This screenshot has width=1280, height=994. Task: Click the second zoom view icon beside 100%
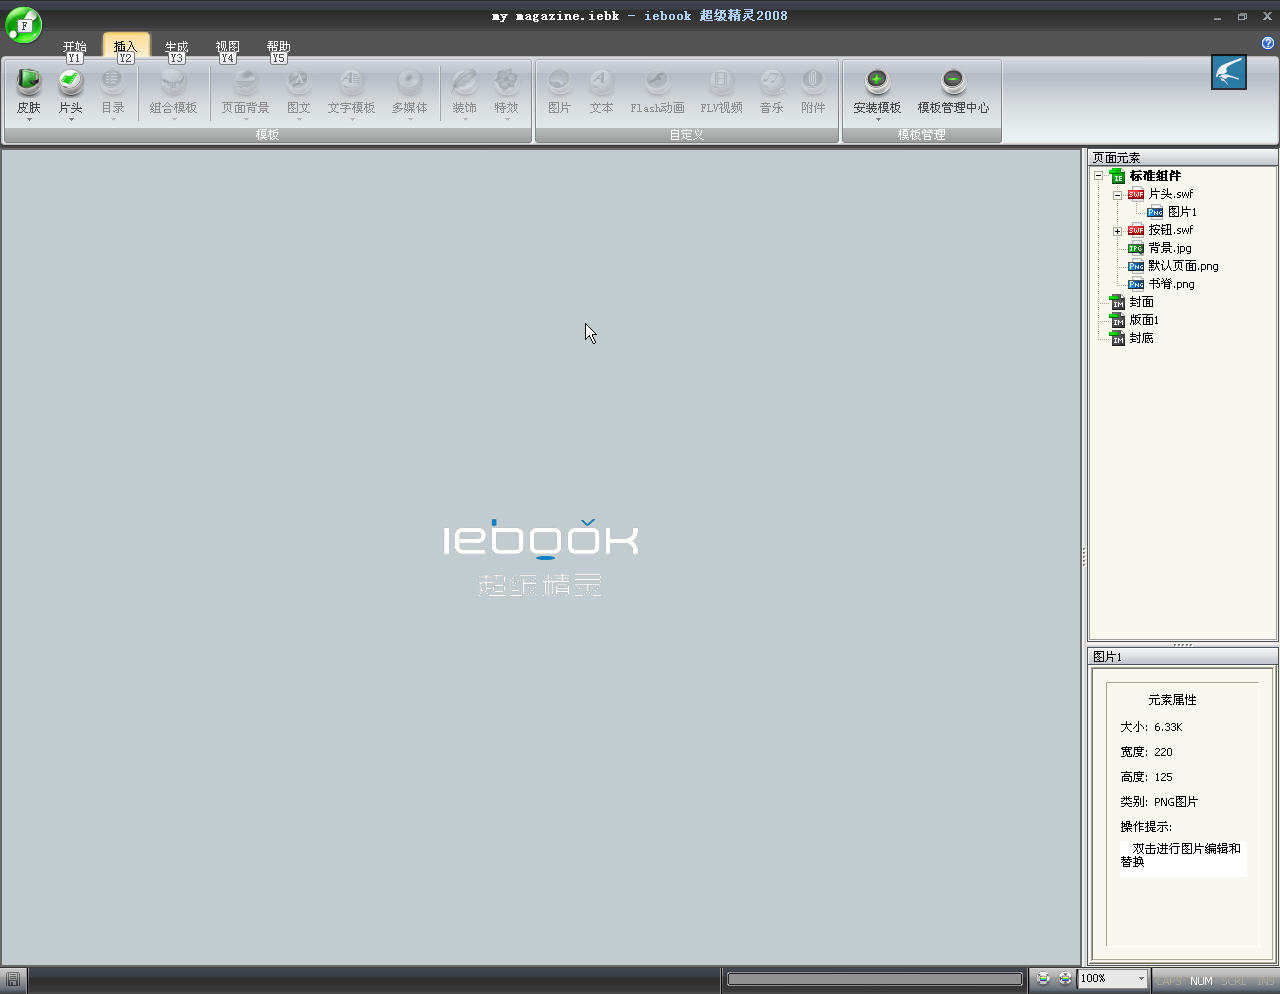1064,979
